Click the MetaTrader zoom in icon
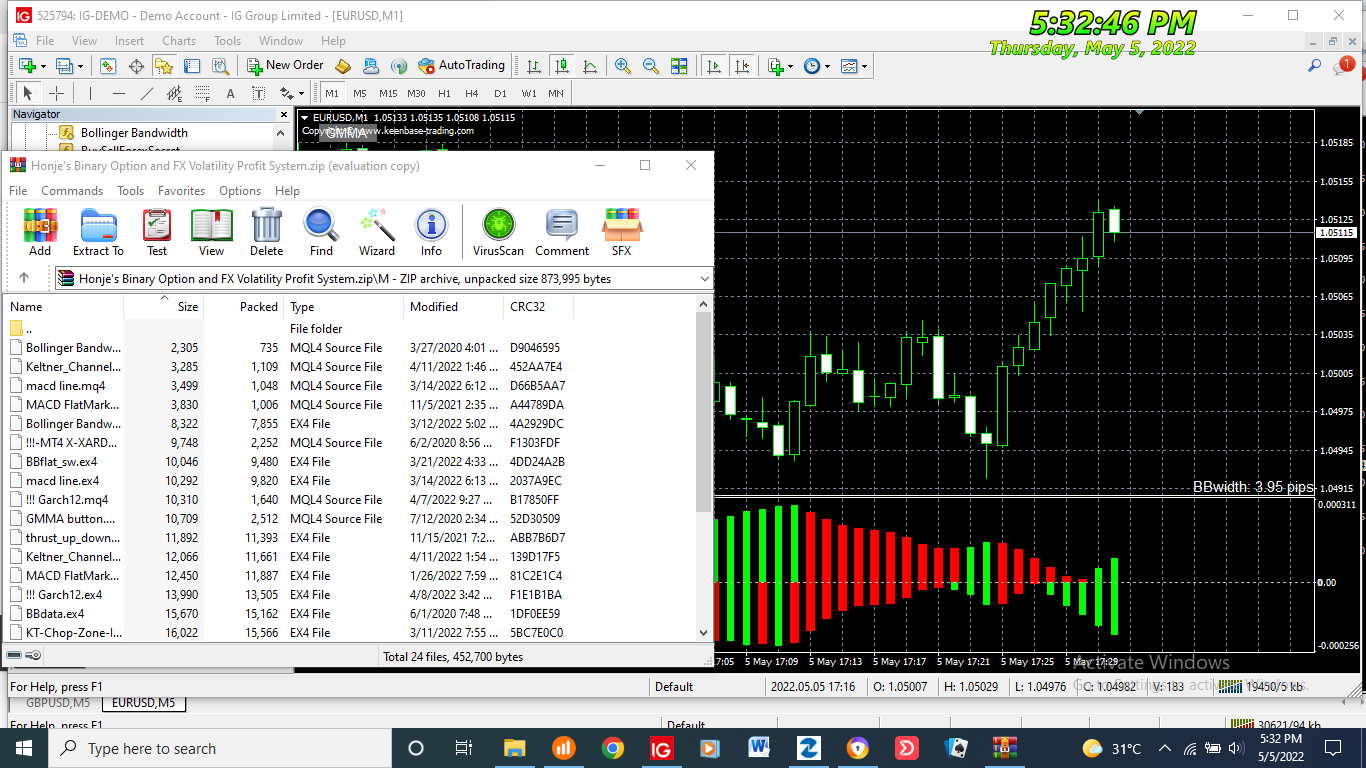1366x768 pixels. click(x=623, y=66)
